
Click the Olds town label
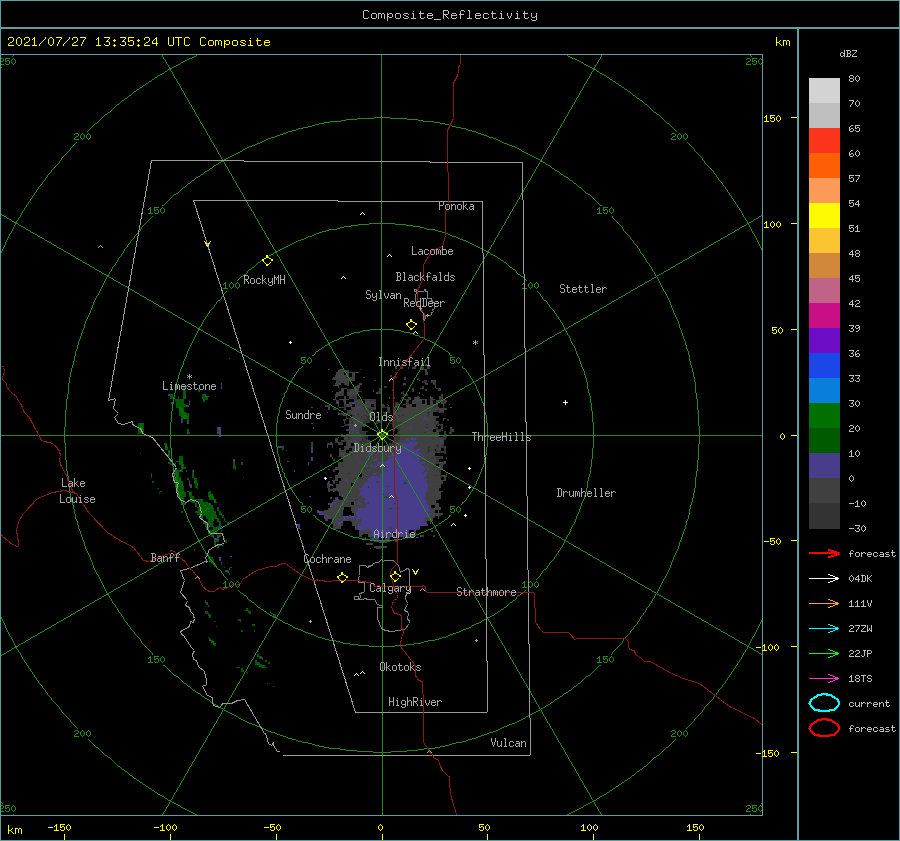tap(381, 417)
